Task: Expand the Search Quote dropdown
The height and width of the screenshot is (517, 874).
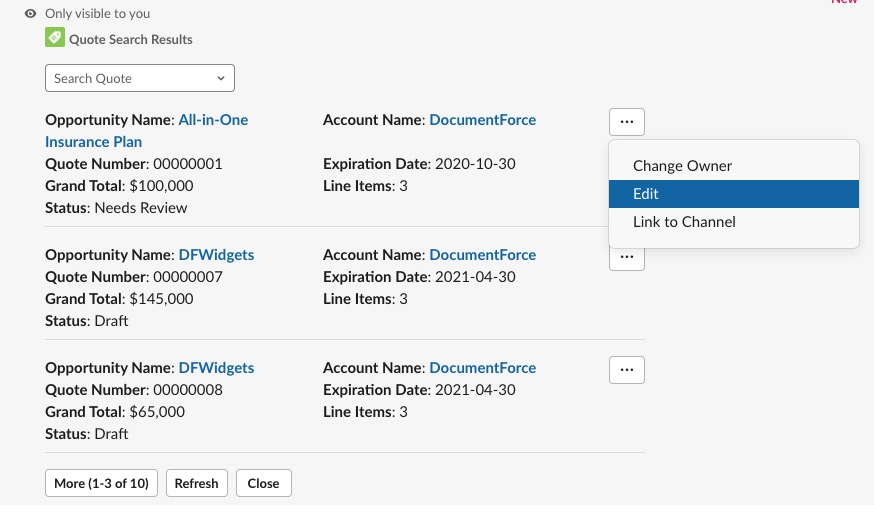Action: tap(140, 78)
